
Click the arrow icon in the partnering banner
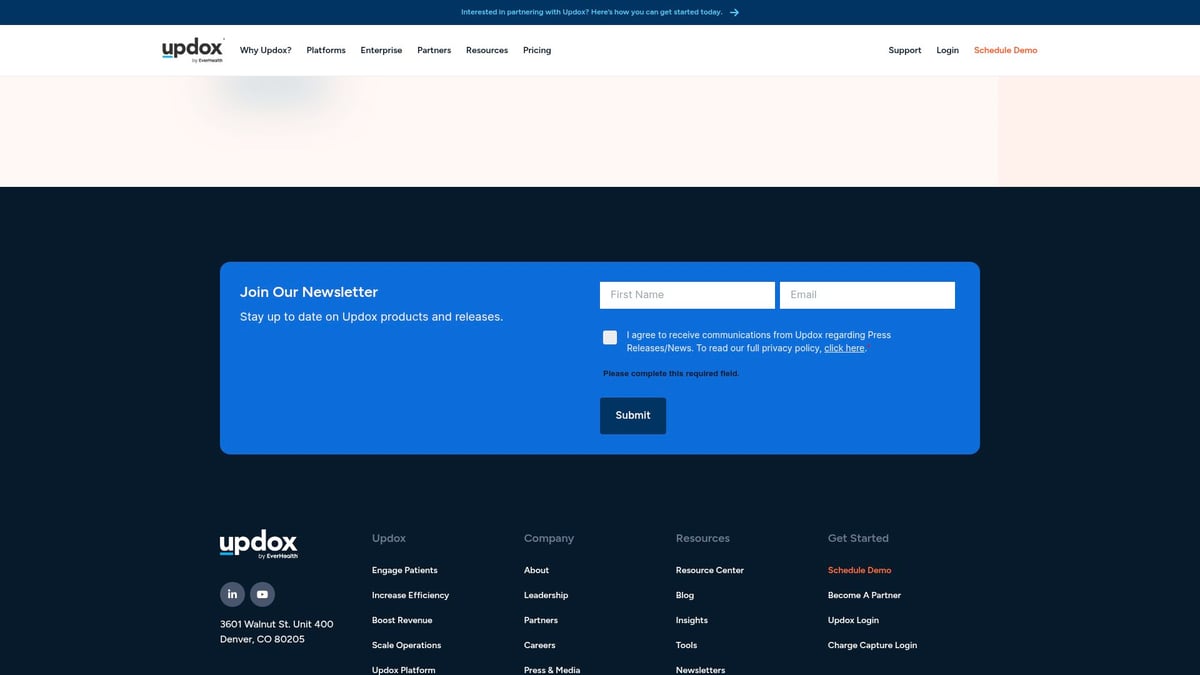pos(733,12)
